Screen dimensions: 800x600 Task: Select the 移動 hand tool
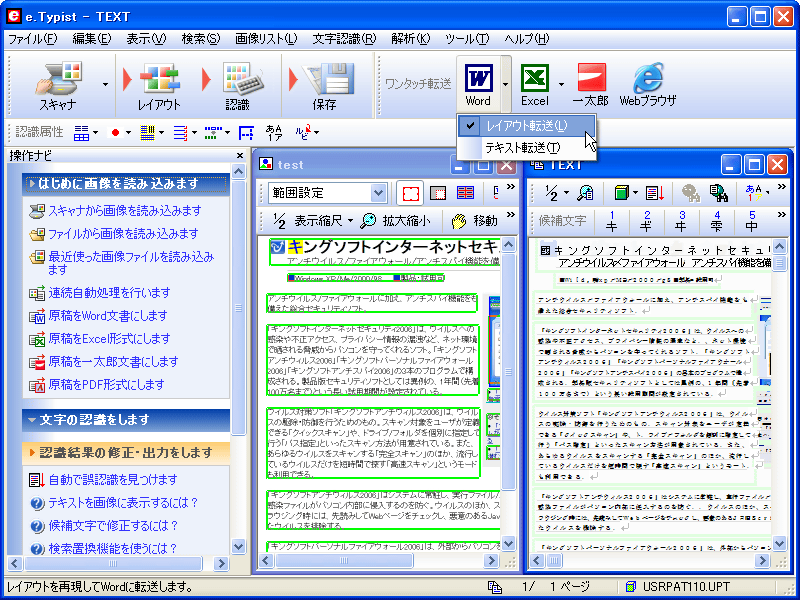pos(474,220)
